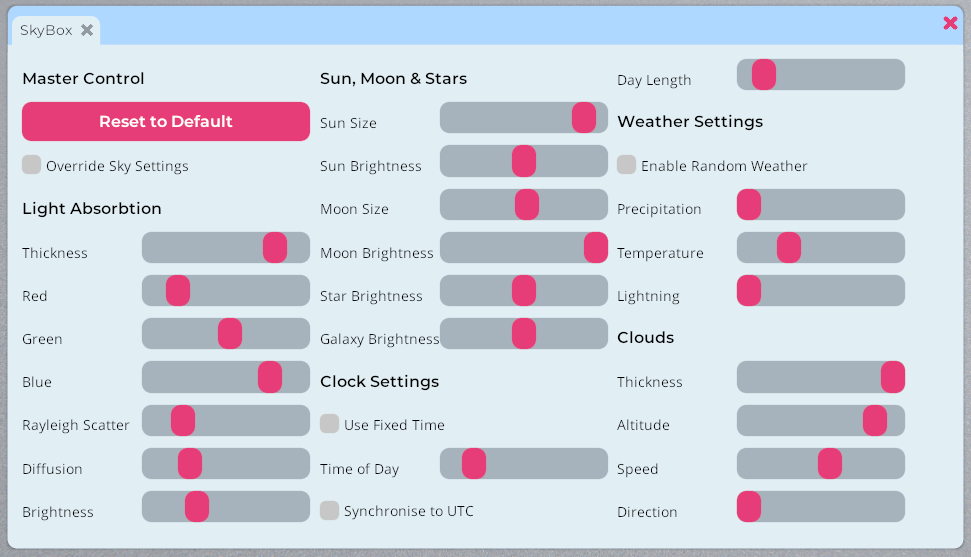971x557 pixels.
Task: Click the Light Absorption Thickness slider handle
Action: [275, 248]
